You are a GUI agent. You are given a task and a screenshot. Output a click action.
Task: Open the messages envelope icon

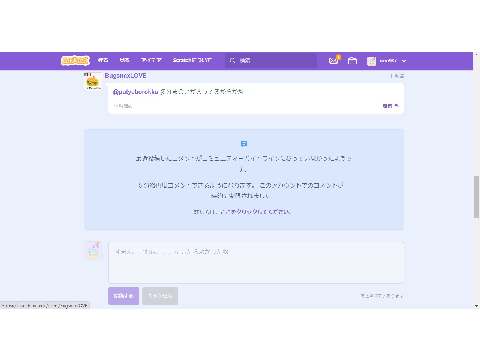pyautogui.click(x=333, y=61)
